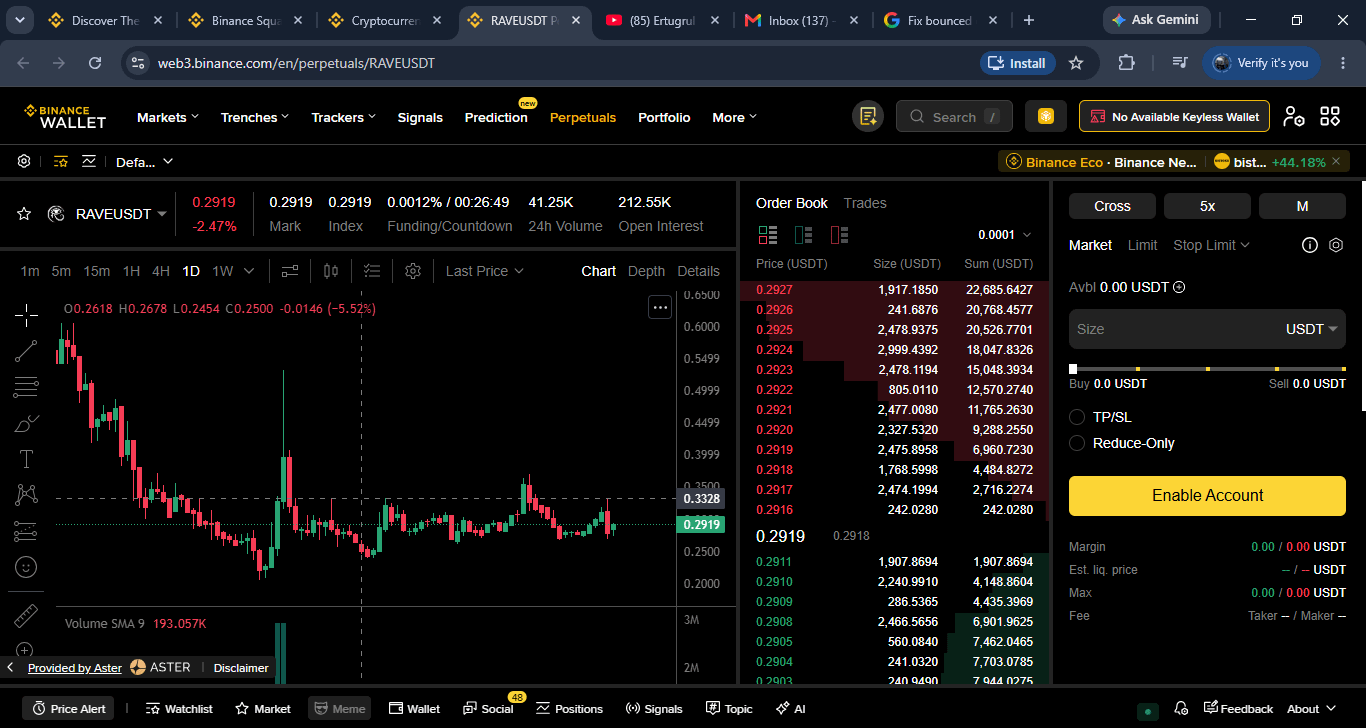Viewport: 1366px width, 728px height.
Task: Add funds with plus icon beside Avbl
Action: coord(1179,287)
